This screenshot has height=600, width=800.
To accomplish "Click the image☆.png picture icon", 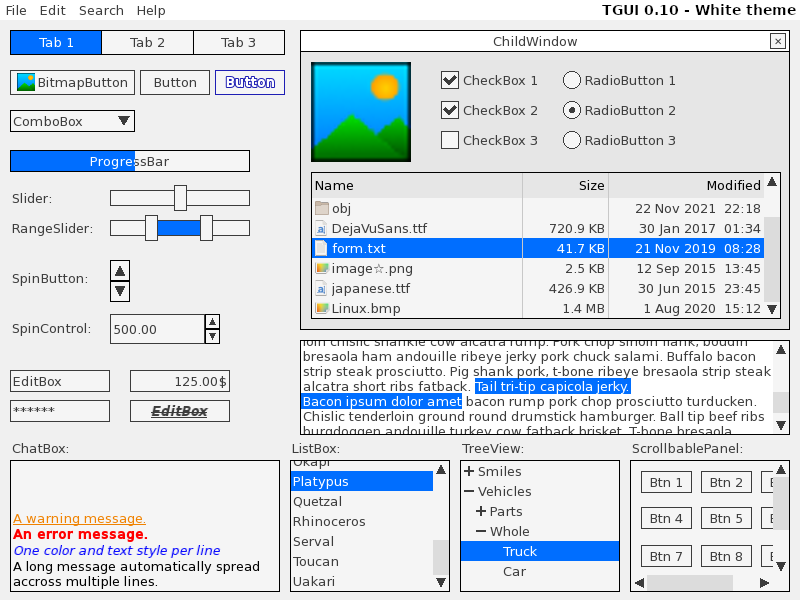I will (320, 268).
